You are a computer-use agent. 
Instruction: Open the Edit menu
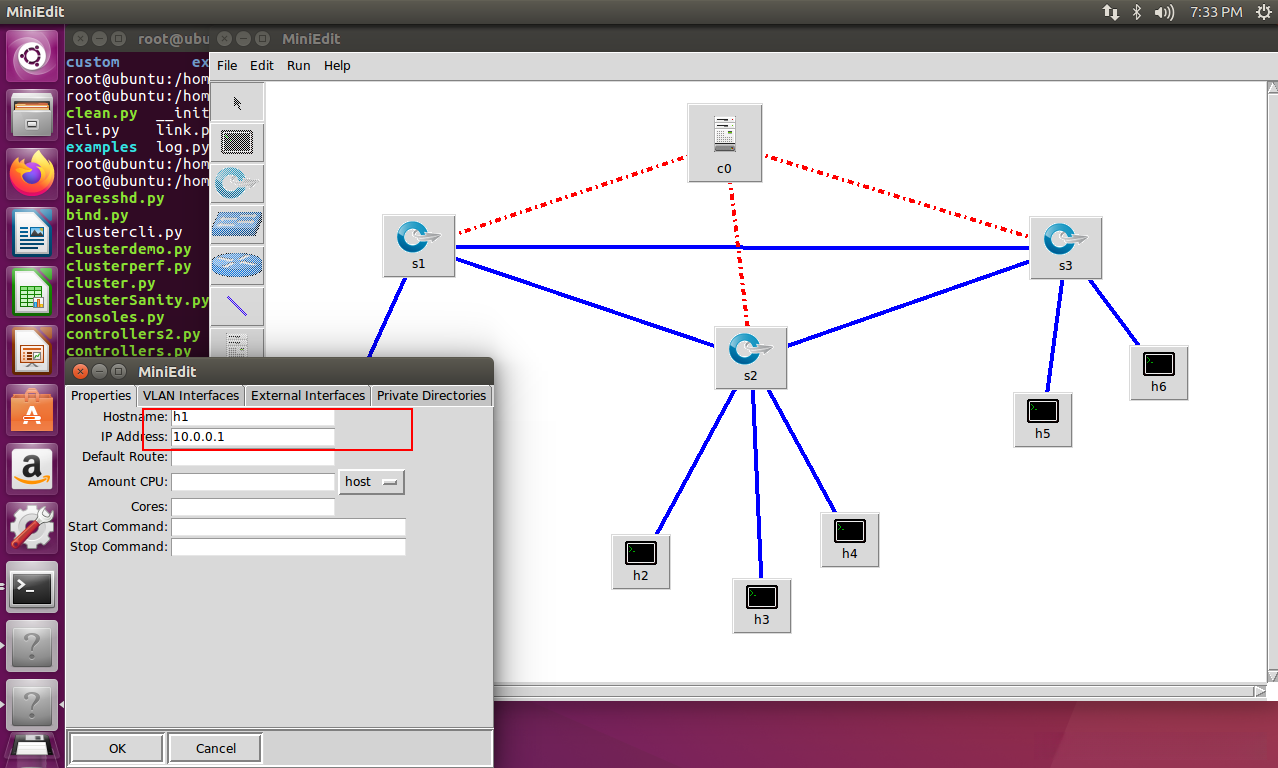tap(262, 65)
